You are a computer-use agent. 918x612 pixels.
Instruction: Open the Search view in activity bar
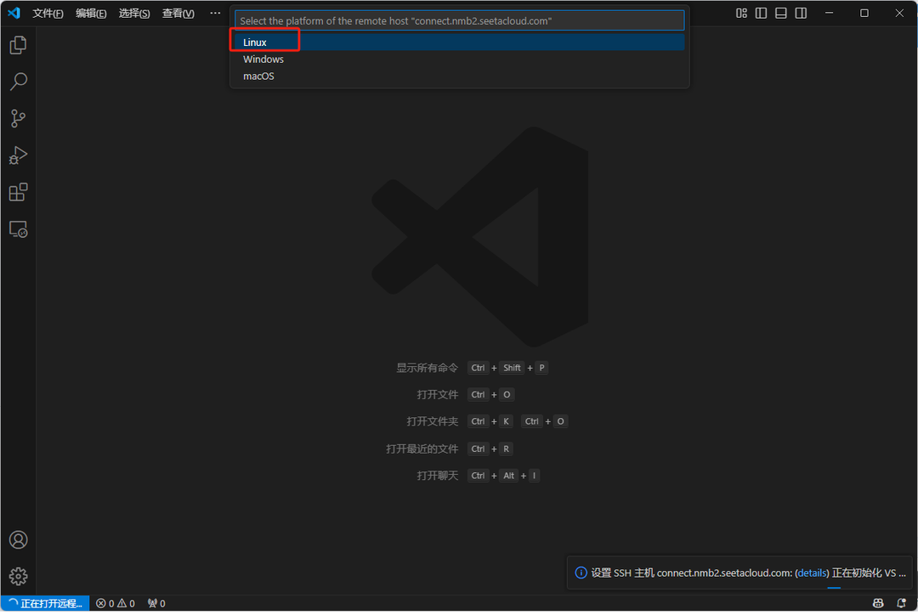18,81
